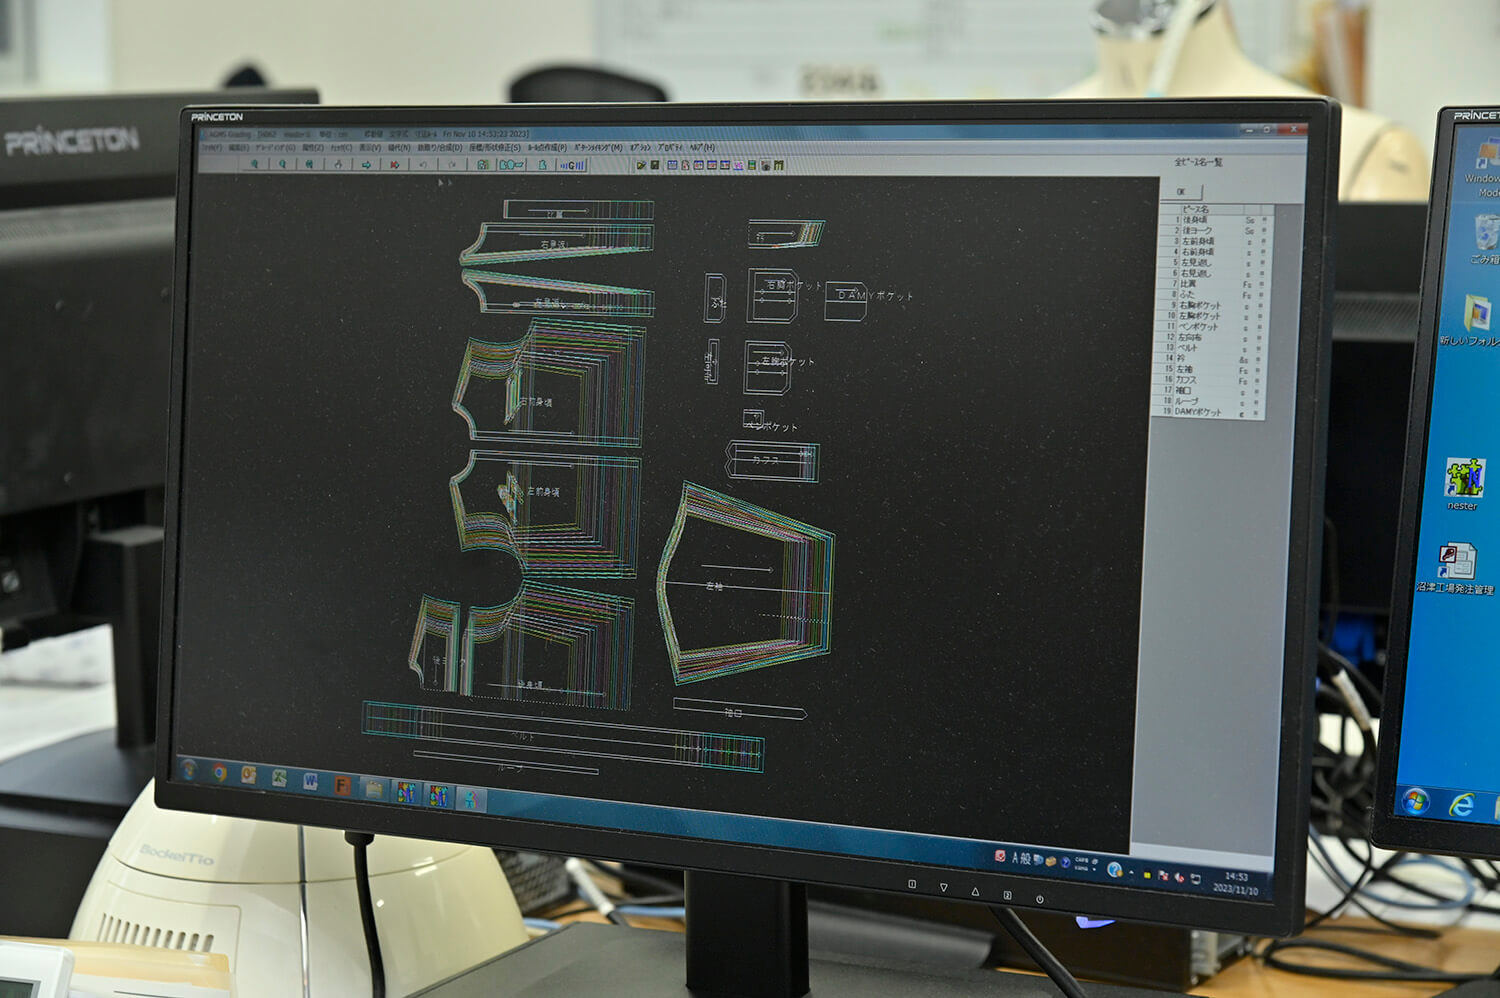Open 沼津工場発注管理 shortcut on right monitor

pos(1458,568)
